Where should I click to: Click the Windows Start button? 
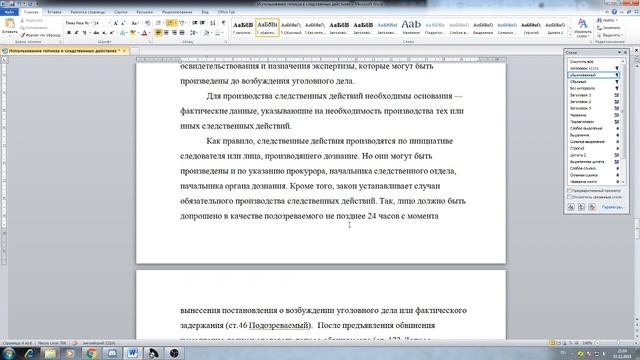[x=9, y=353]
